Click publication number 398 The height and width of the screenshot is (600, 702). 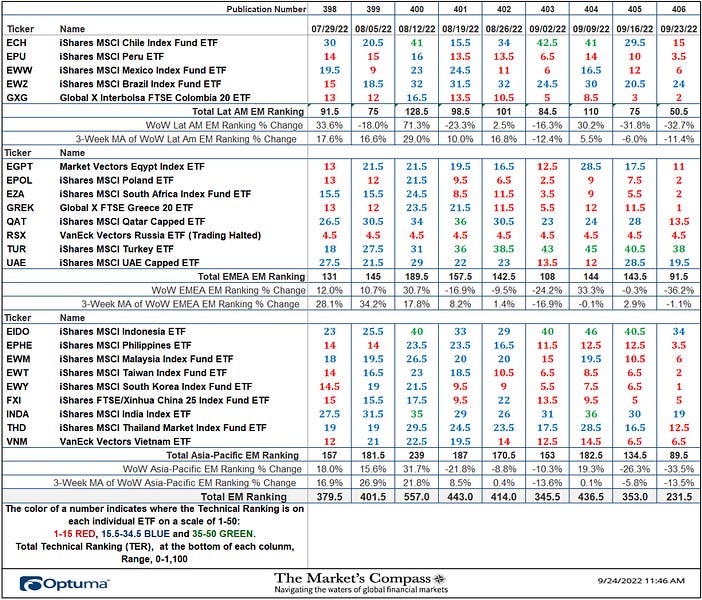pyautogui.click(x=330, y=9)
